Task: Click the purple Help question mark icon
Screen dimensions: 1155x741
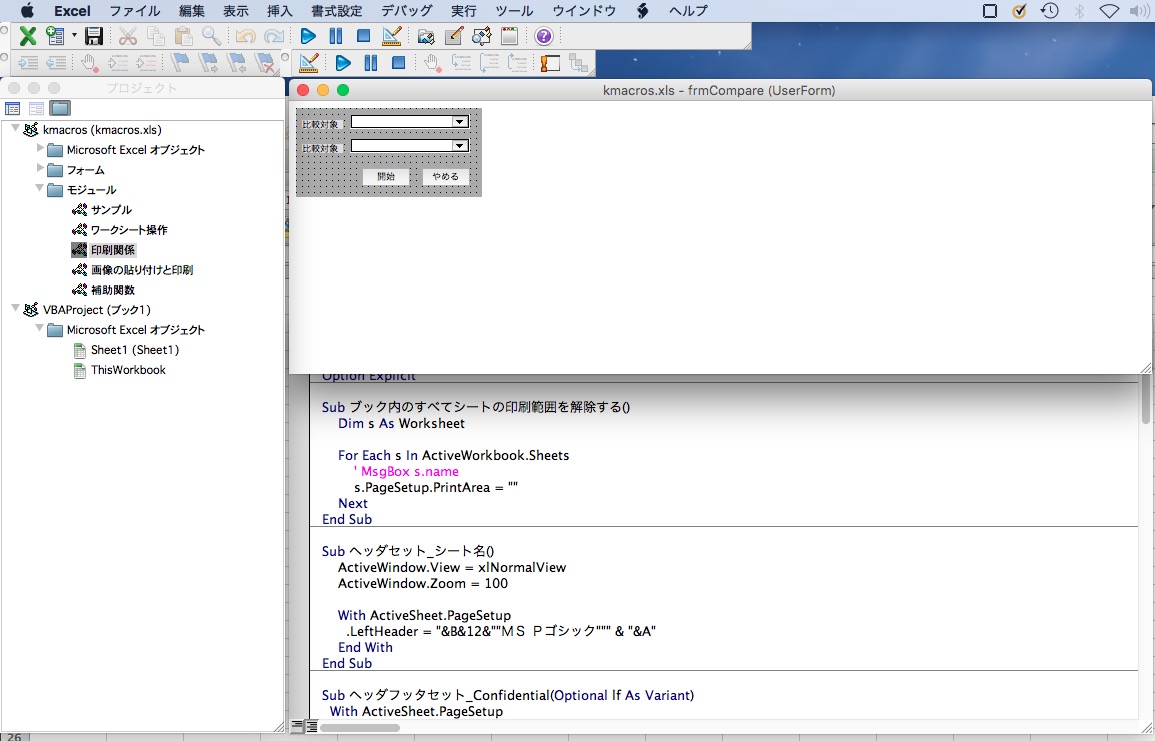Action: tap(544, 36)
